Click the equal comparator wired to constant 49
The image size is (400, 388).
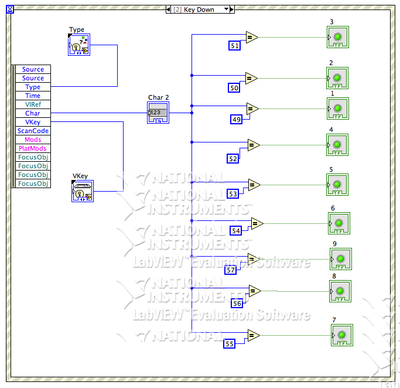252,109
